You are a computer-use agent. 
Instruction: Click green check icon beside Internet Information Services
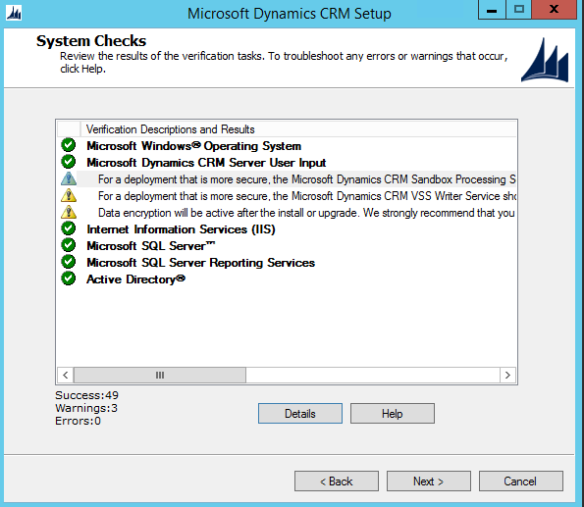pos(69,228)
